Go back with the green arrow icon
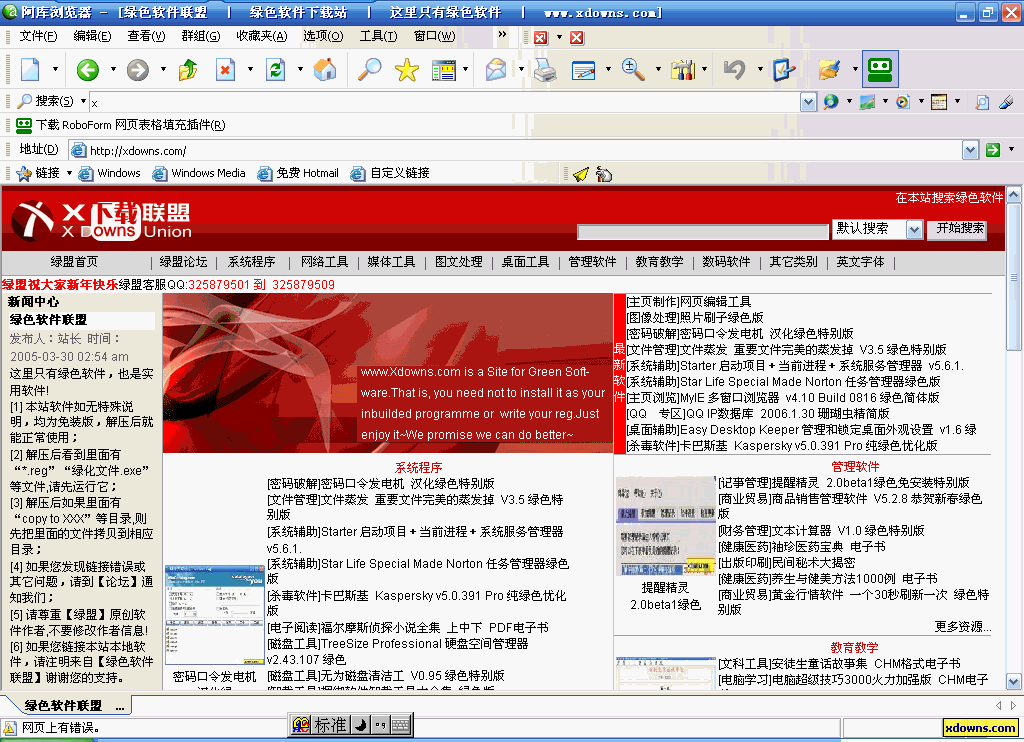This screenshot has height=742, width=1024. pos(88,69)
